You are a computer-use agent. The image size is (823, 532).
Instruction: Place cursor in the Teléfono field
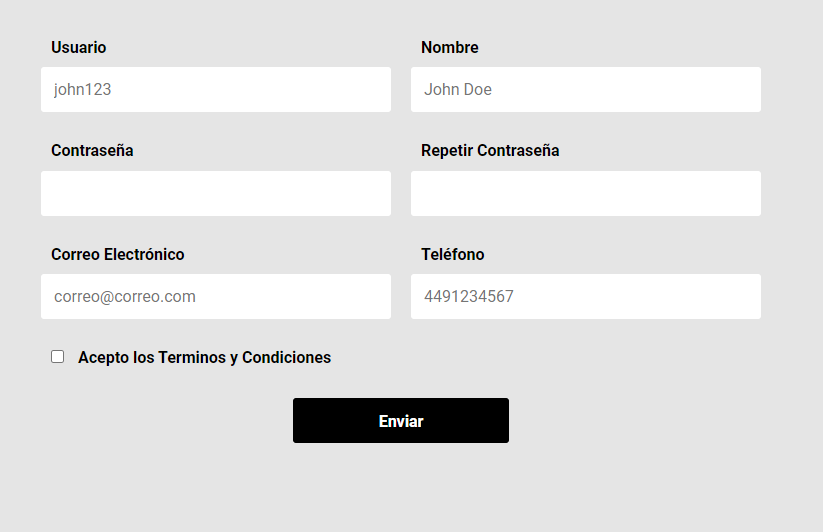[586, 296]
